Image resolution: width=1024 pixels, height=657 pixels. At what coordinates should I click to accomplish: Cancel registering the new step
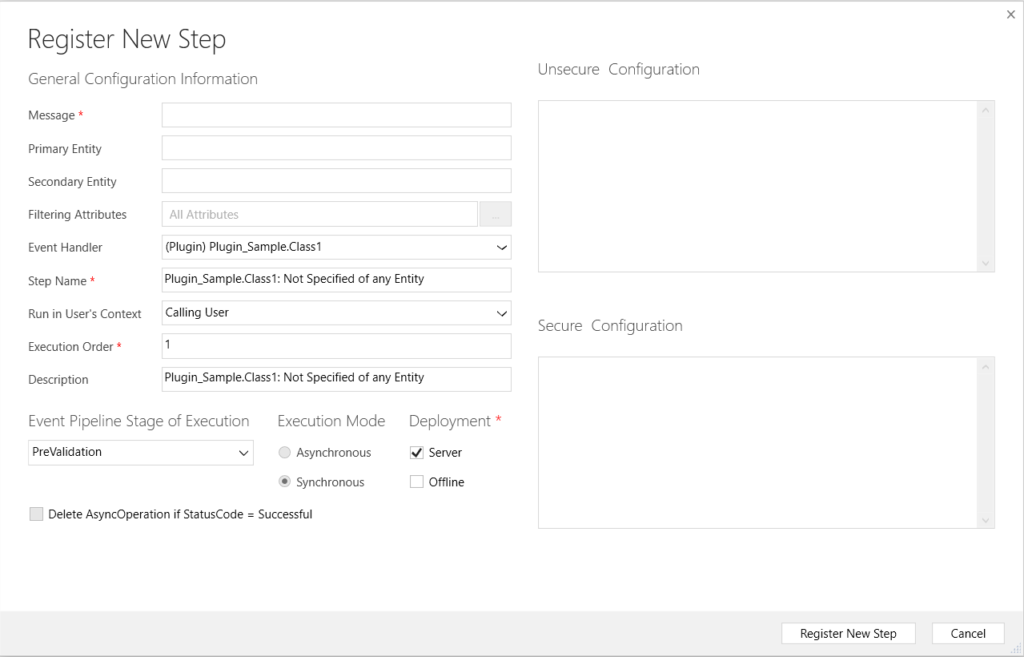click(x=967, y=633)
